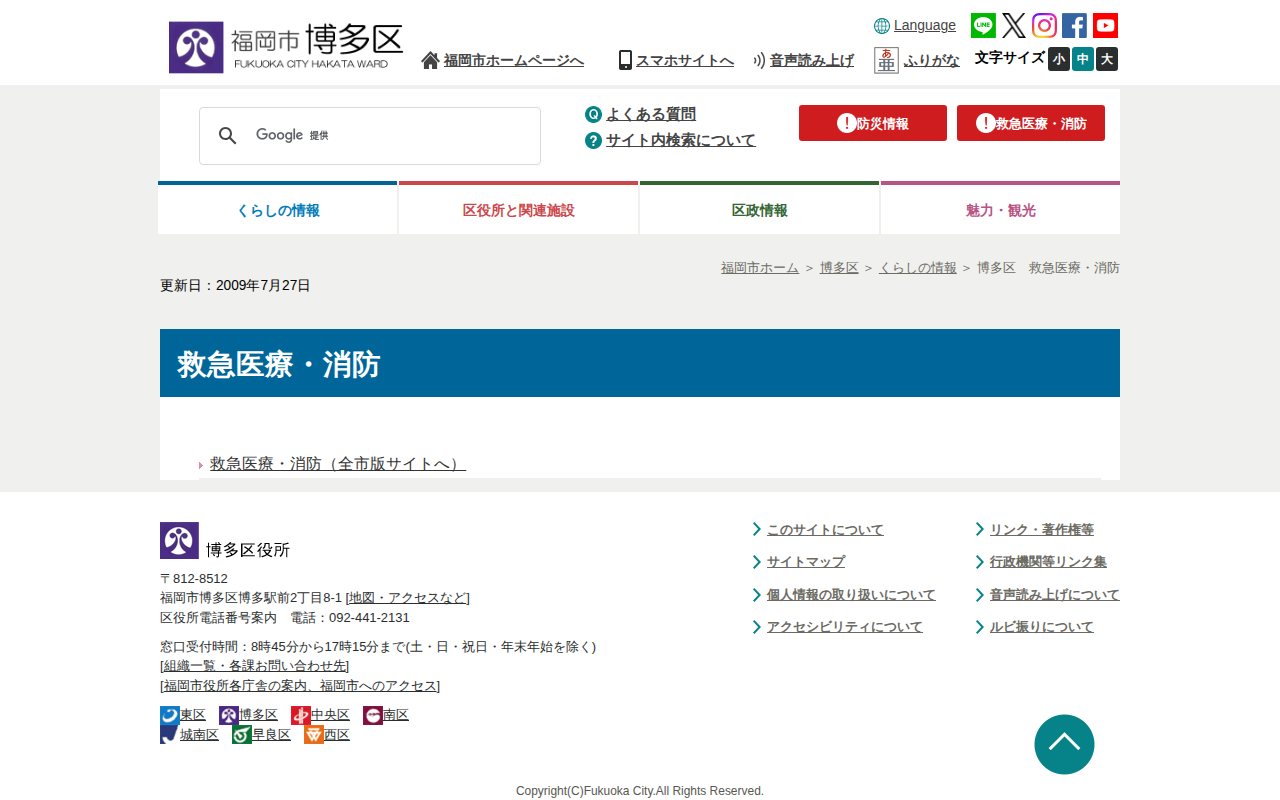Click the 早良区 ward emblem icon
This screenshot has width=1280, height=800.
pyautogui.click(x=242, y=735)
